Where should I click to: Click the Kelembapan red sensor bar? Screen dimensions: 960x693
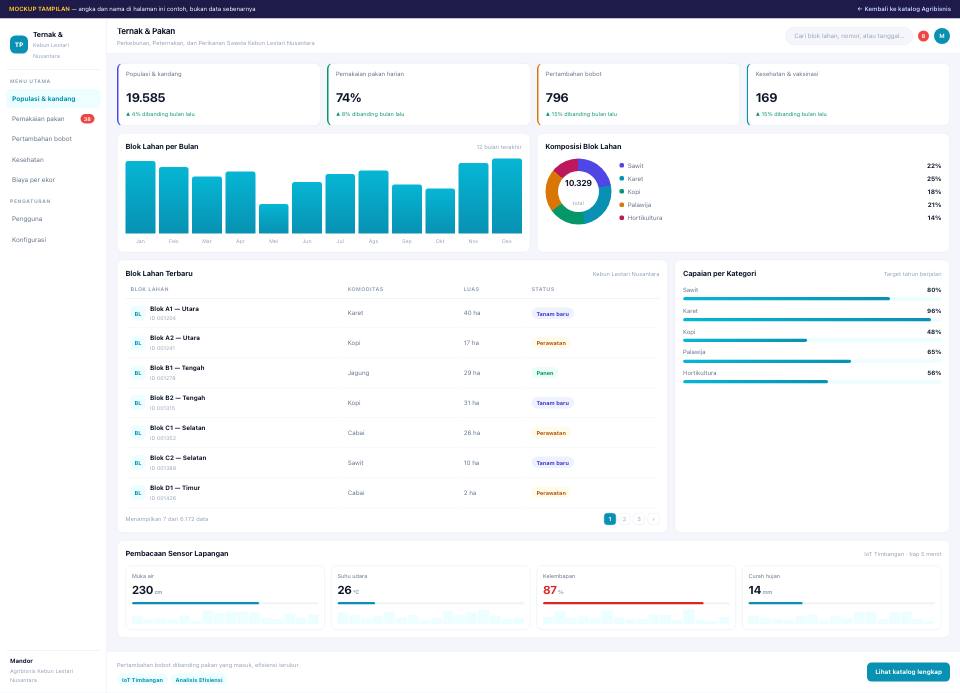pyautogui.click(x=636, y=603)
